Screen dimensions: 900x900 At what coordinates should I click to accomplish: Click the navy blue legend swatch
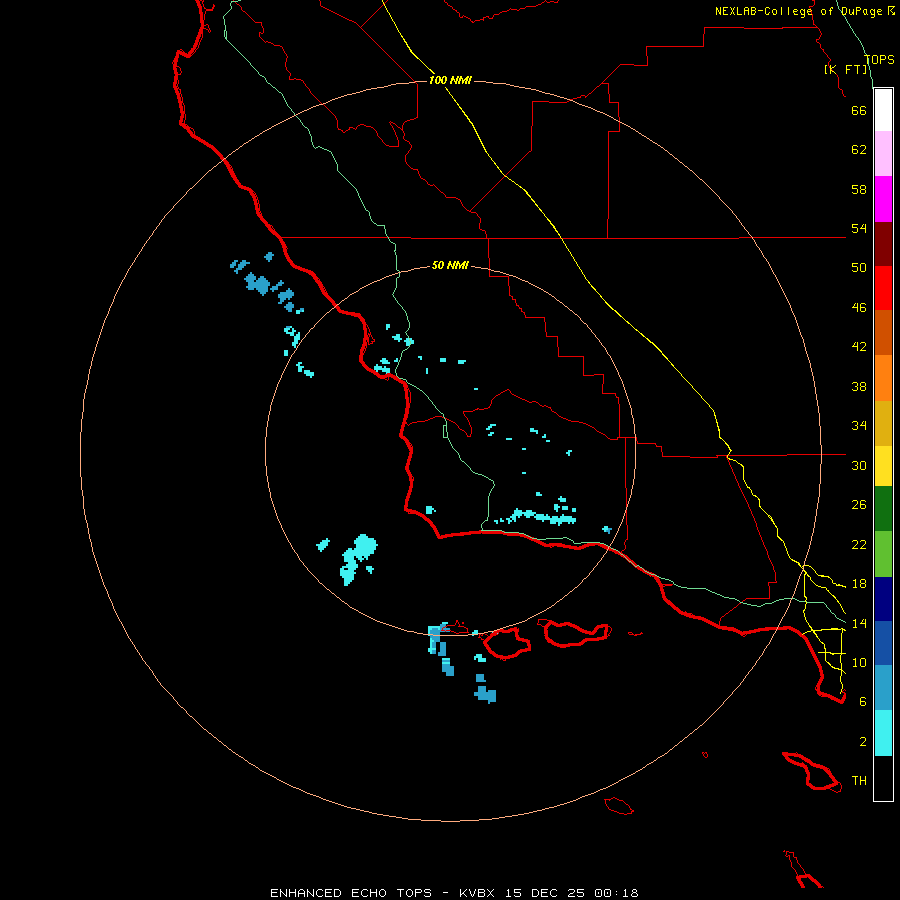[883, 599]
